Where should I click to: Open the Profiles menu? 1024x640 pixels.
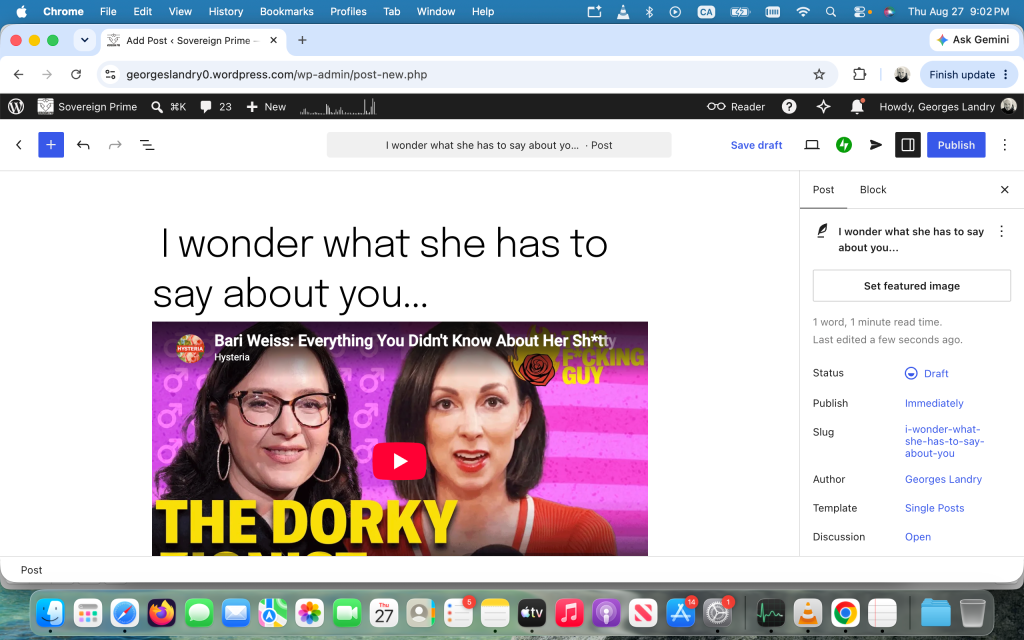pyautogui.click(x=348, y=11)
